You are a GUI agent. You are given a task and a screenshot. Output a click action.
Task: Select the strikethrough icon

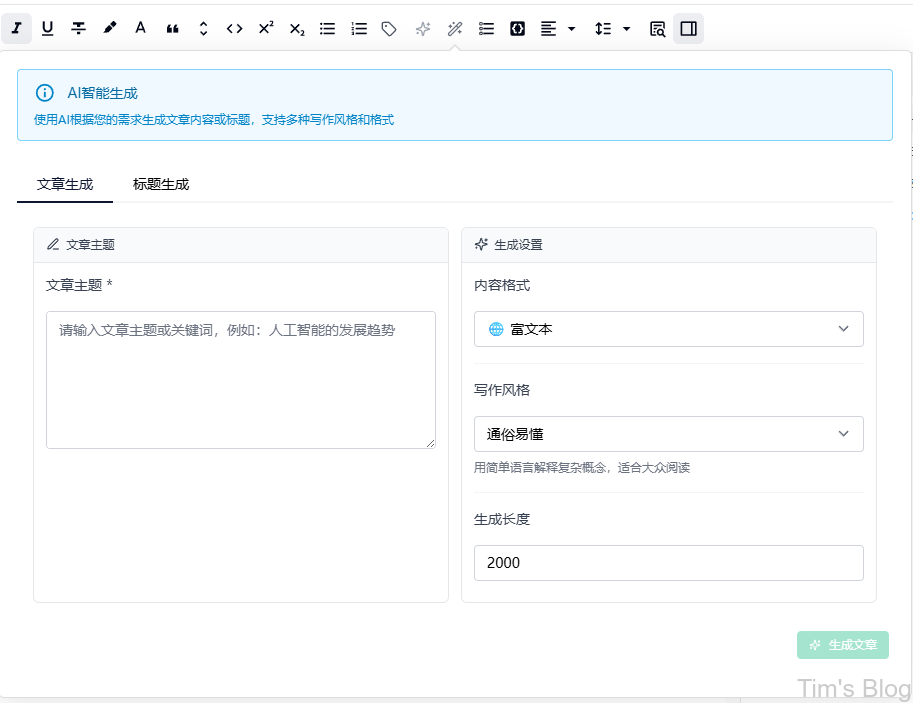78,28
